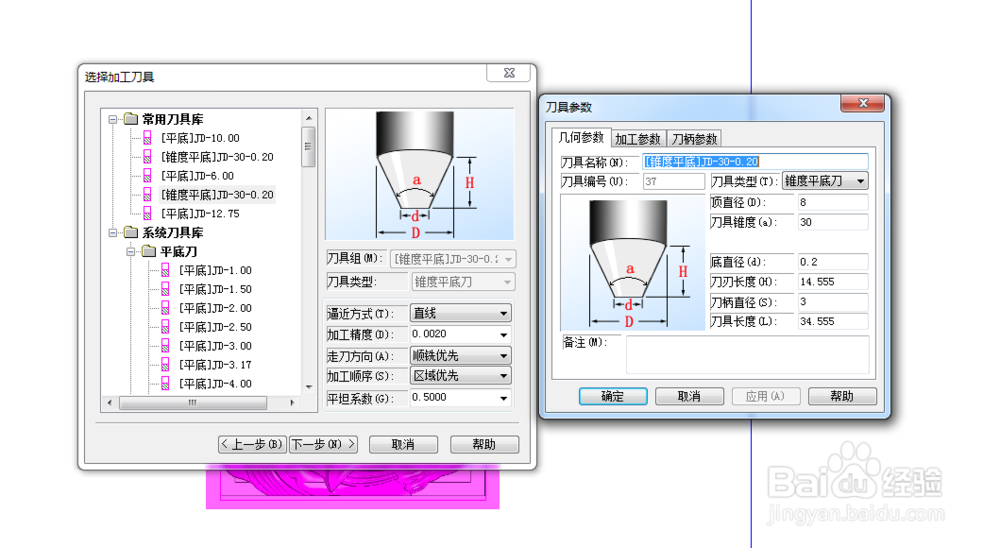Click the 上一步(B) button
This screenshot has width=1000, height=548.
click(x=253, y=444)
